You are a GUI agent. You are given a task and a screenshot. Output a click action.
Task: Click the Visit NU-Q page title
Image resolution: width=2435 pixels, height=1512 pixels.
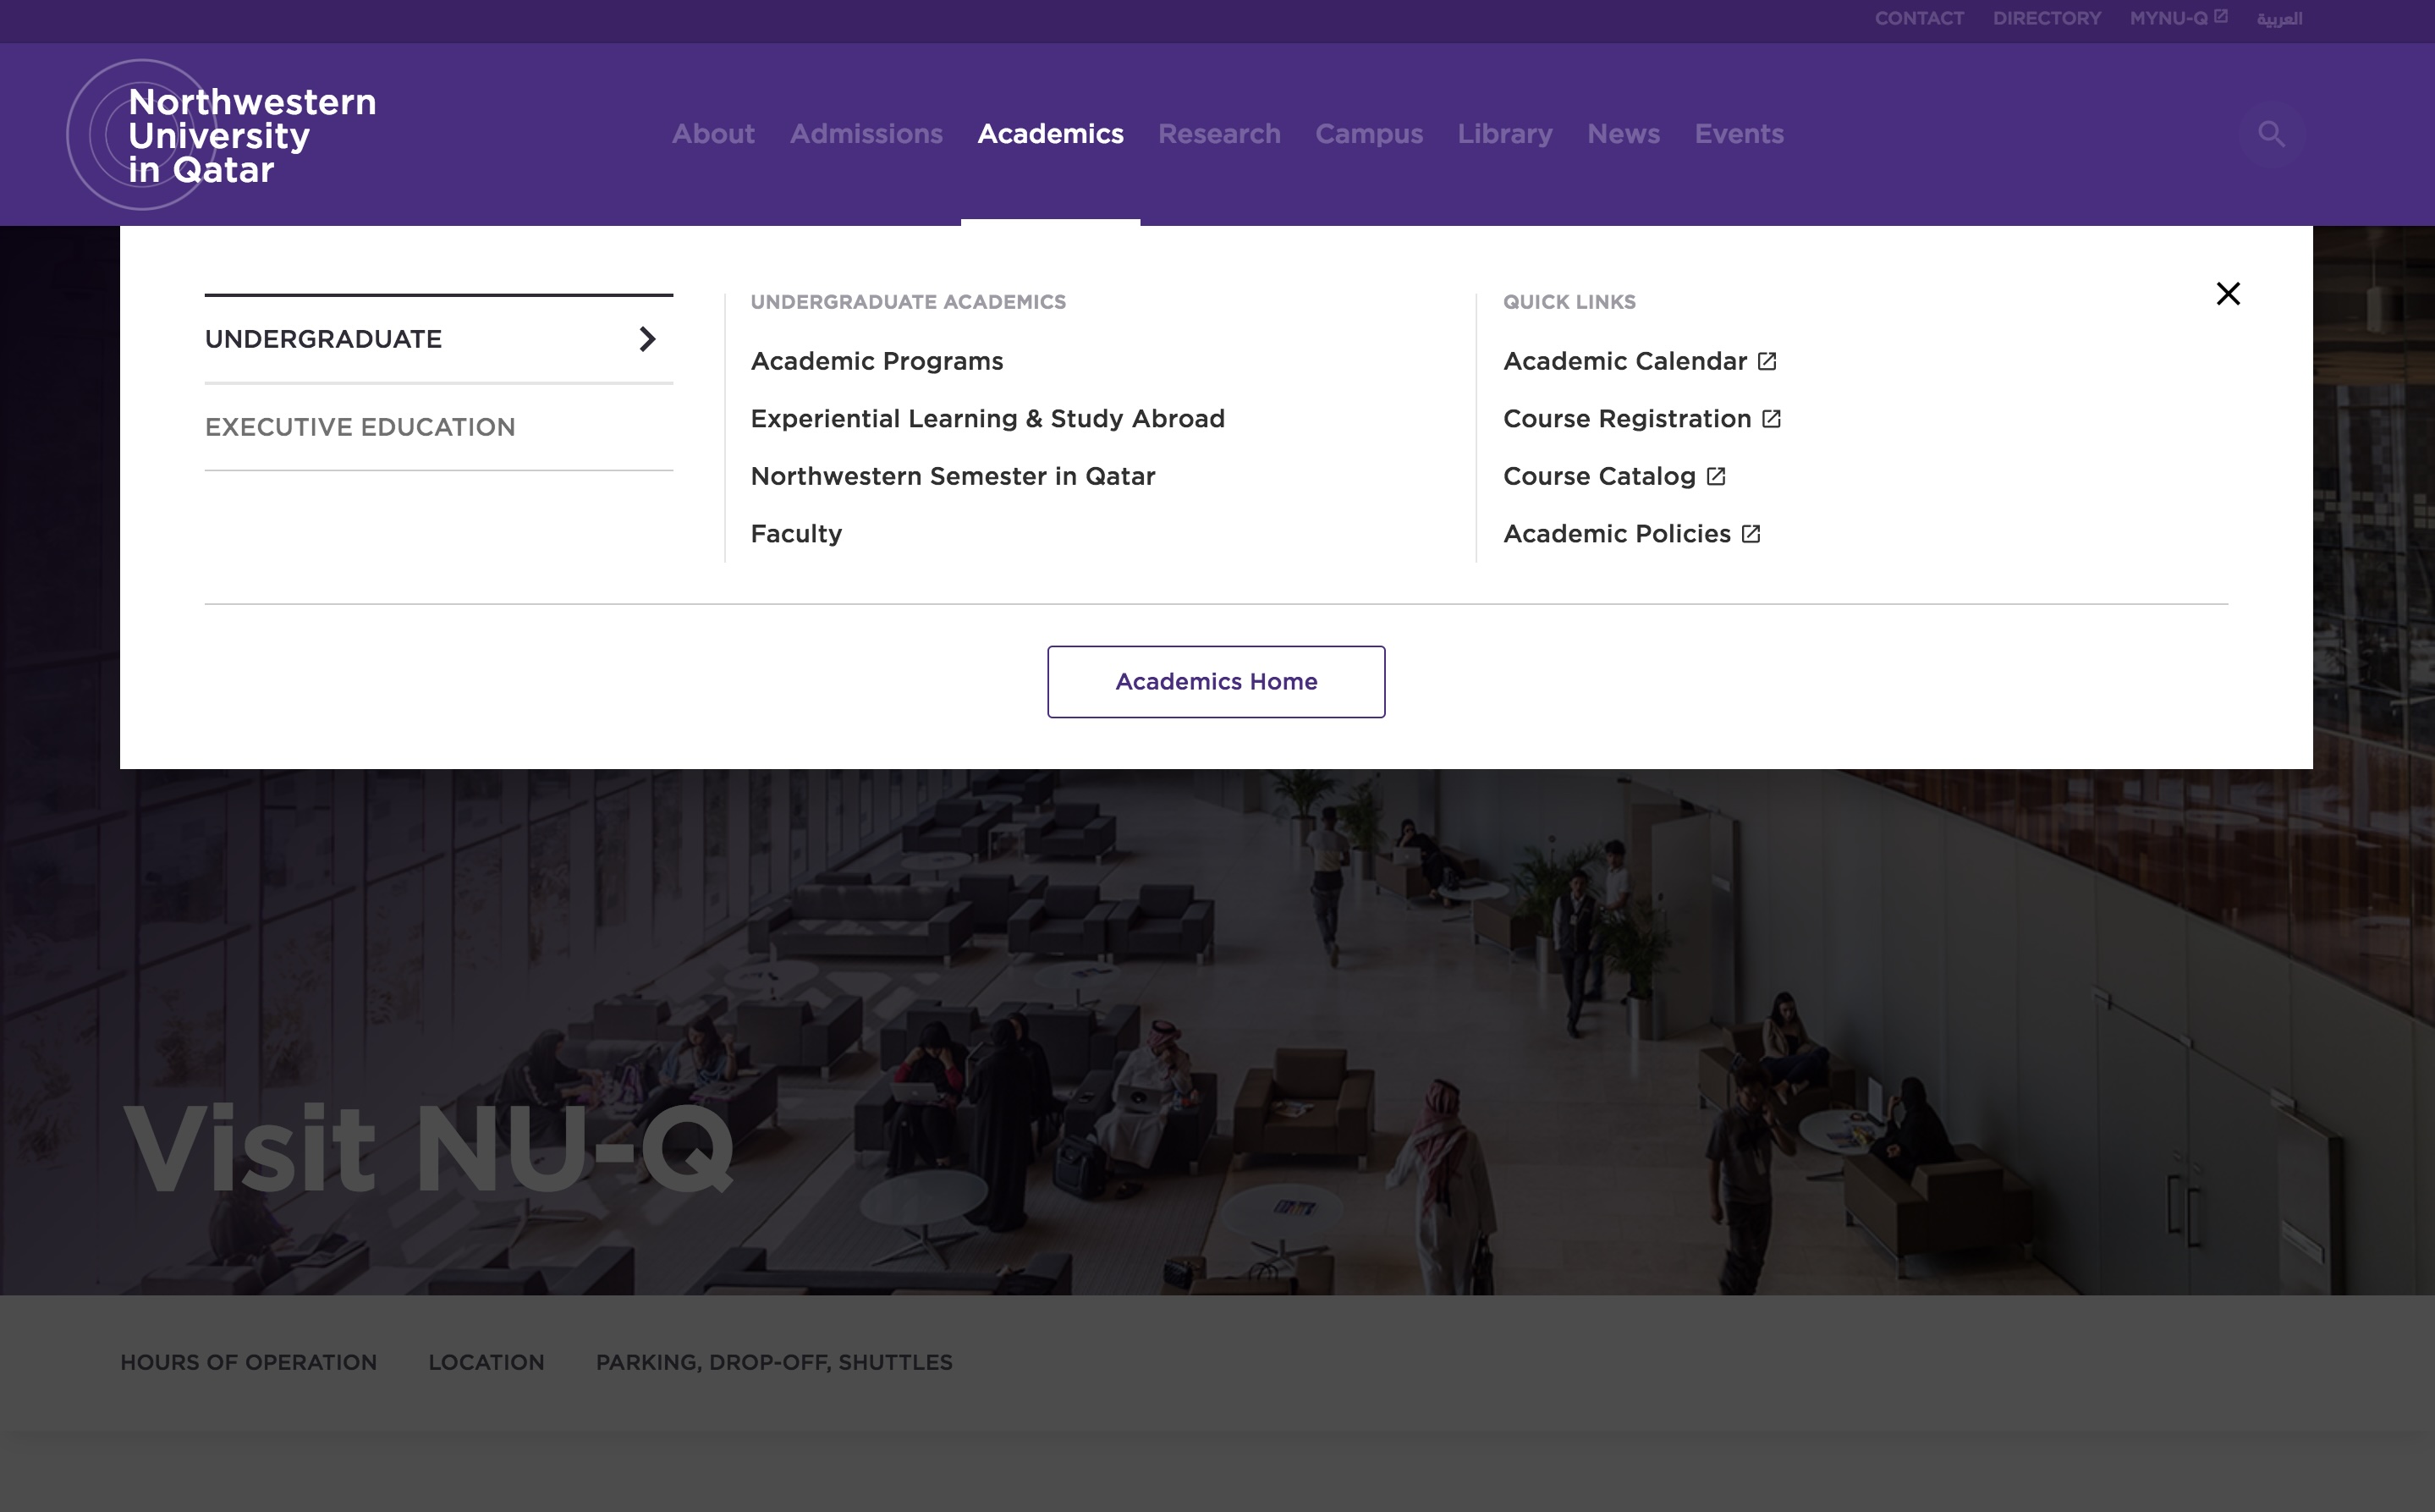[428, 1148]
